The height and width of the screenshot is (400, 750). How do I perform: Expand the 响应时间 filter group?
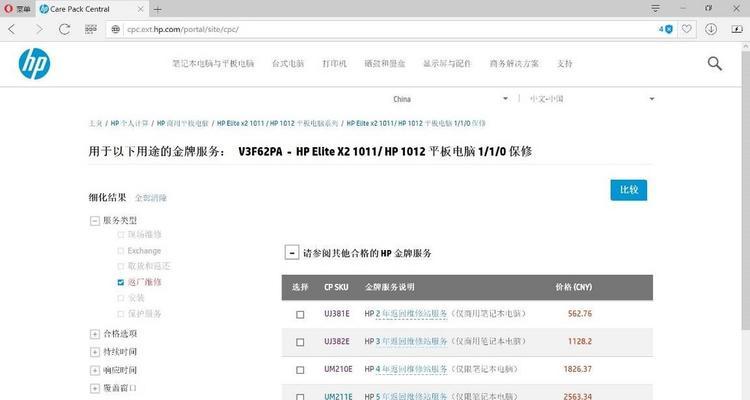[95, 370]
